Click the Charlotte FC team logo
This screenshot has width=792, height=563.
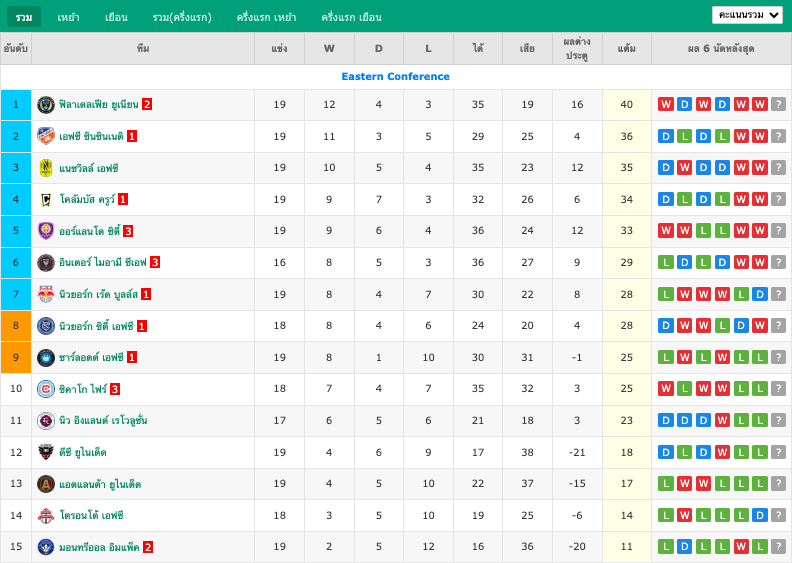coord(46,357)
